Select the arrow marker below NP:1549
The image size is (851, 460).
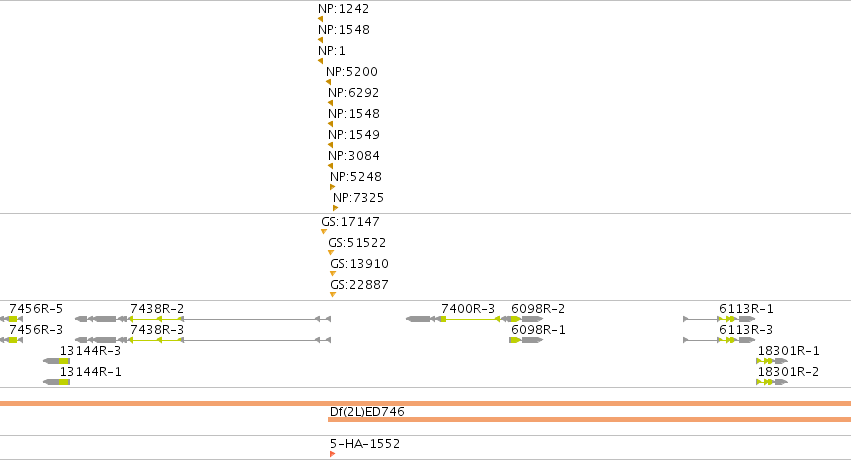coord(330,145)
